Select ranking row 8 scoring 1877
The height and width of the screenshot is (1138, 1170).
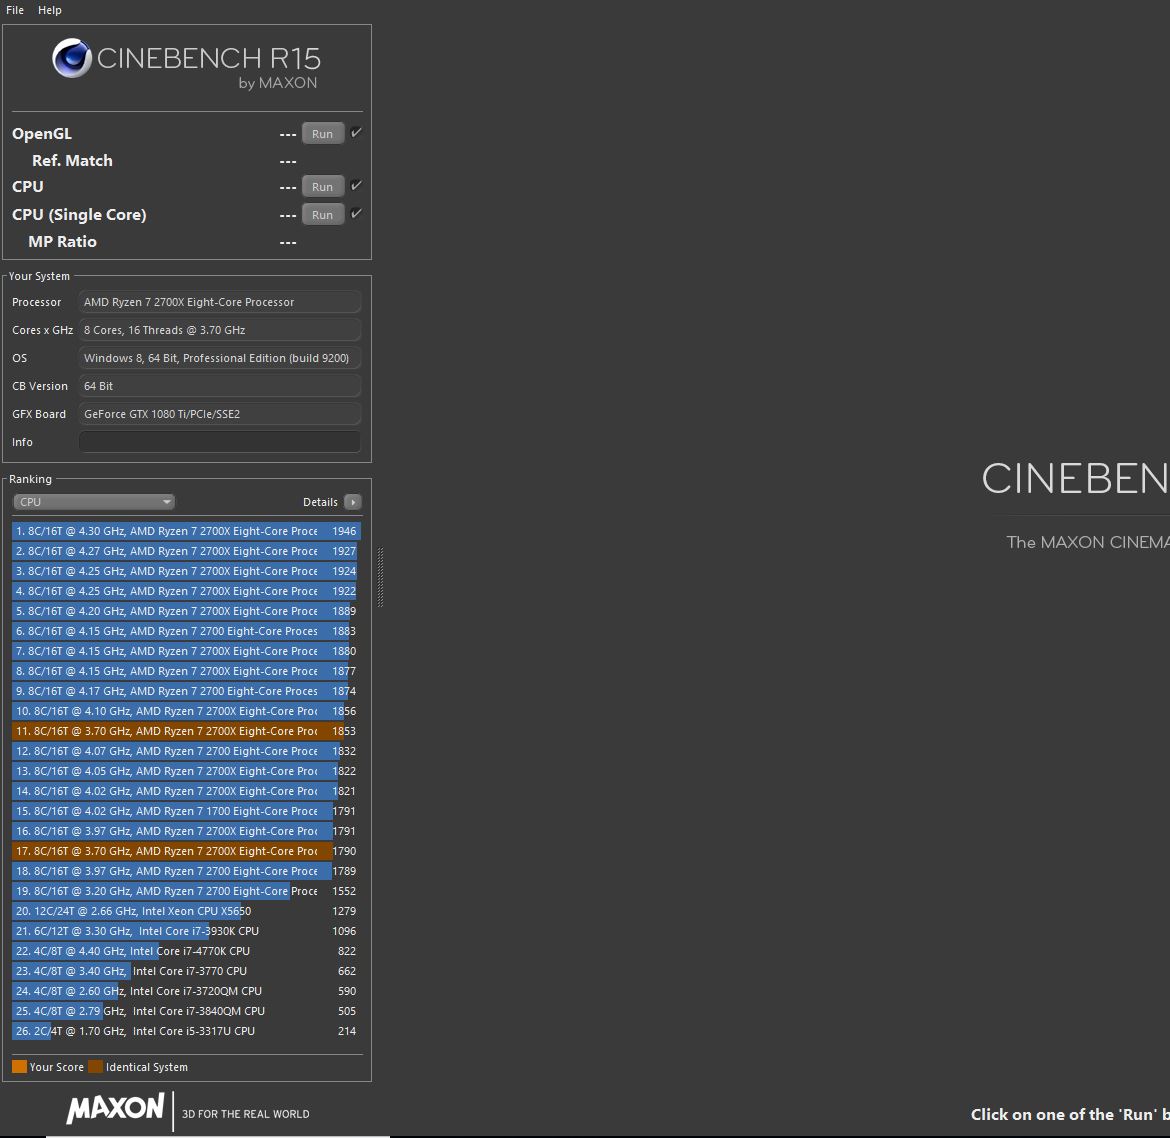point(187,672)
